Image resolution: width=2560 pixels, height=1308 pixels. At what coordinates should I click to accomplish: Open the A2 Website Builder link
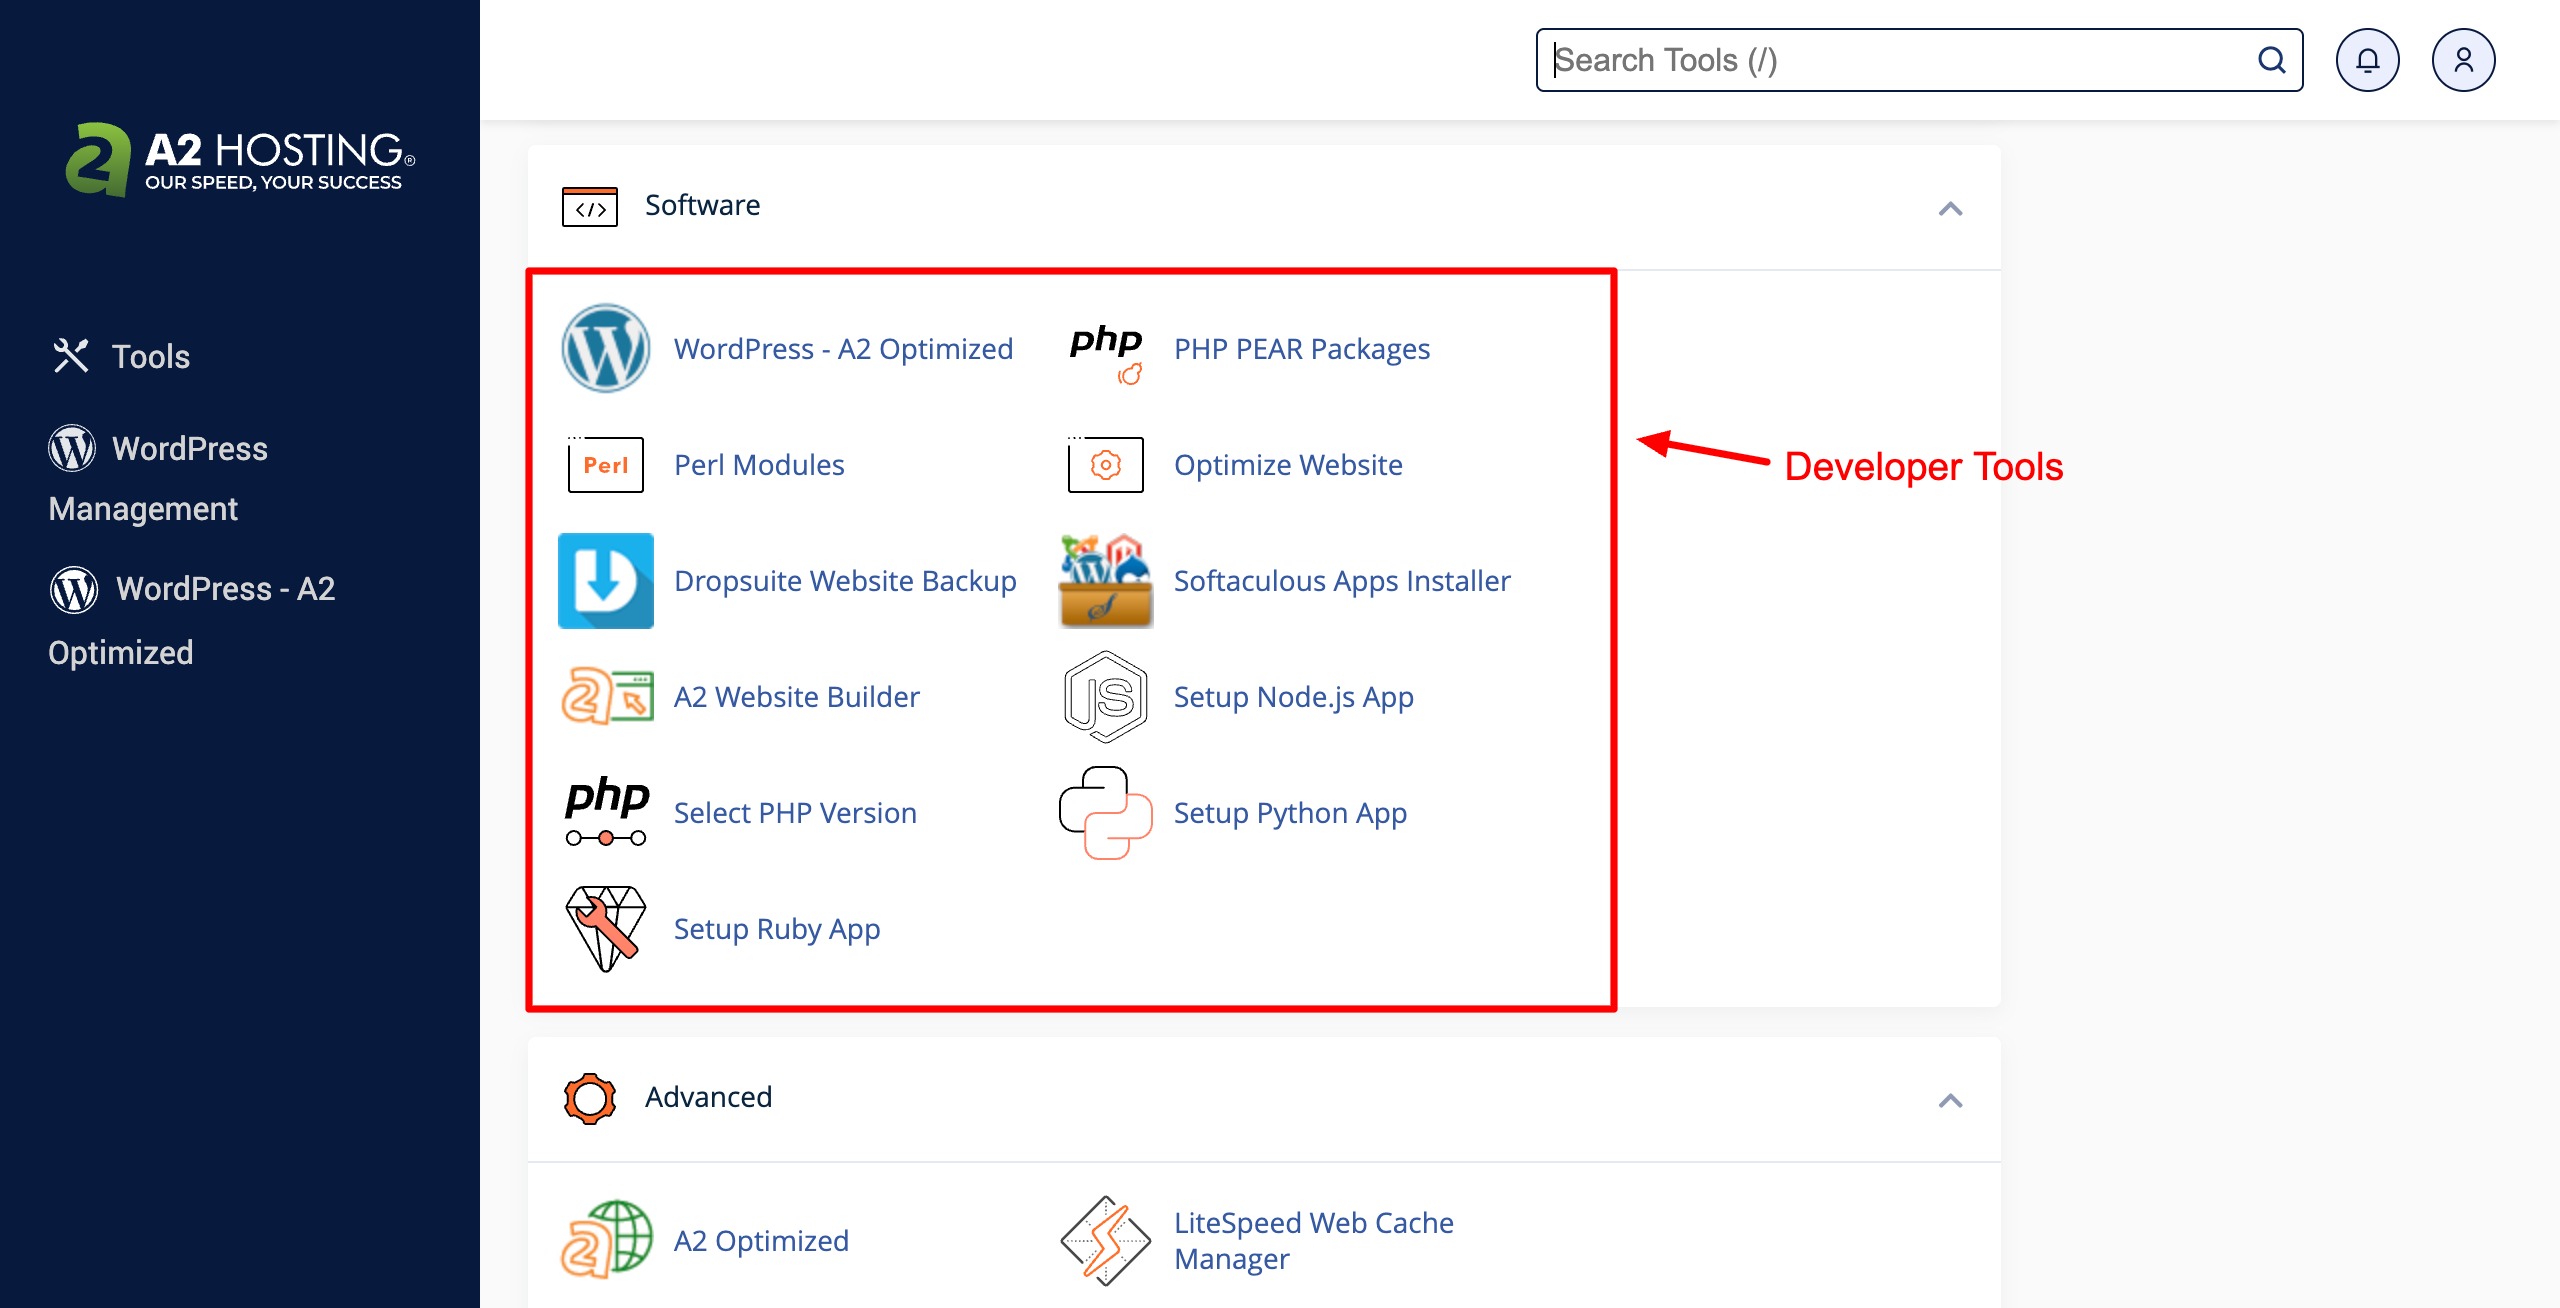(x=796, y=697)
